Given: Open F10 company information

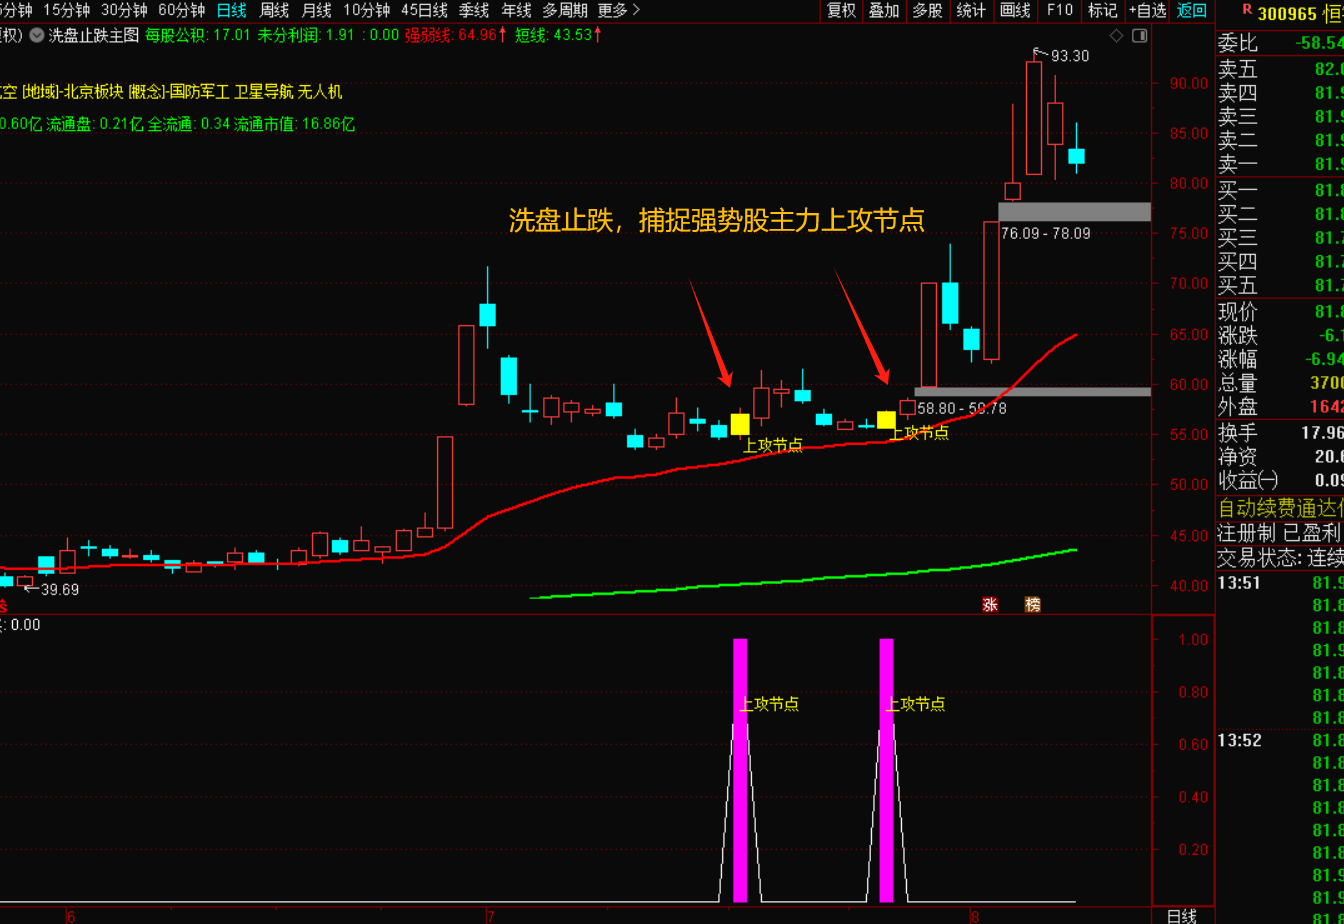Looking at the screenshot, I should coord(1060,11).
